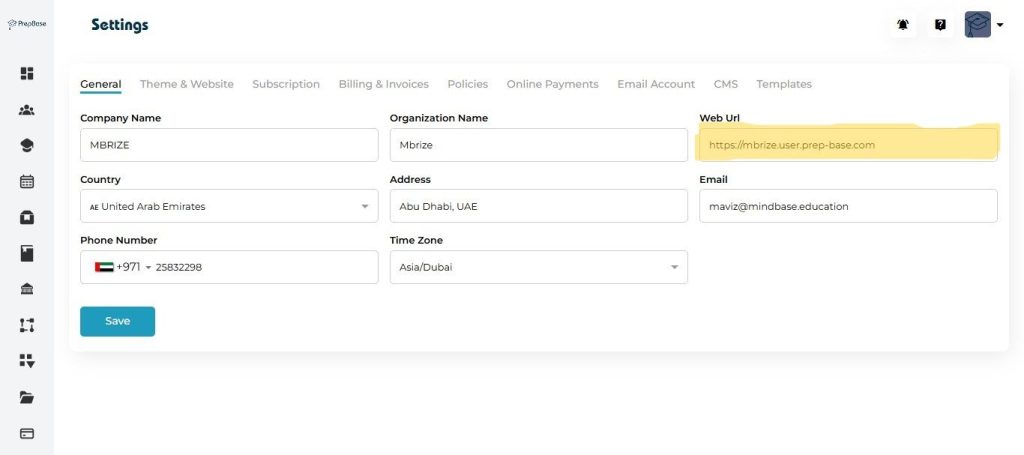The height and width of the screenshot is (455, 1024).
Task: Click the Company Name input field
Action: click(x=228, y=145)
